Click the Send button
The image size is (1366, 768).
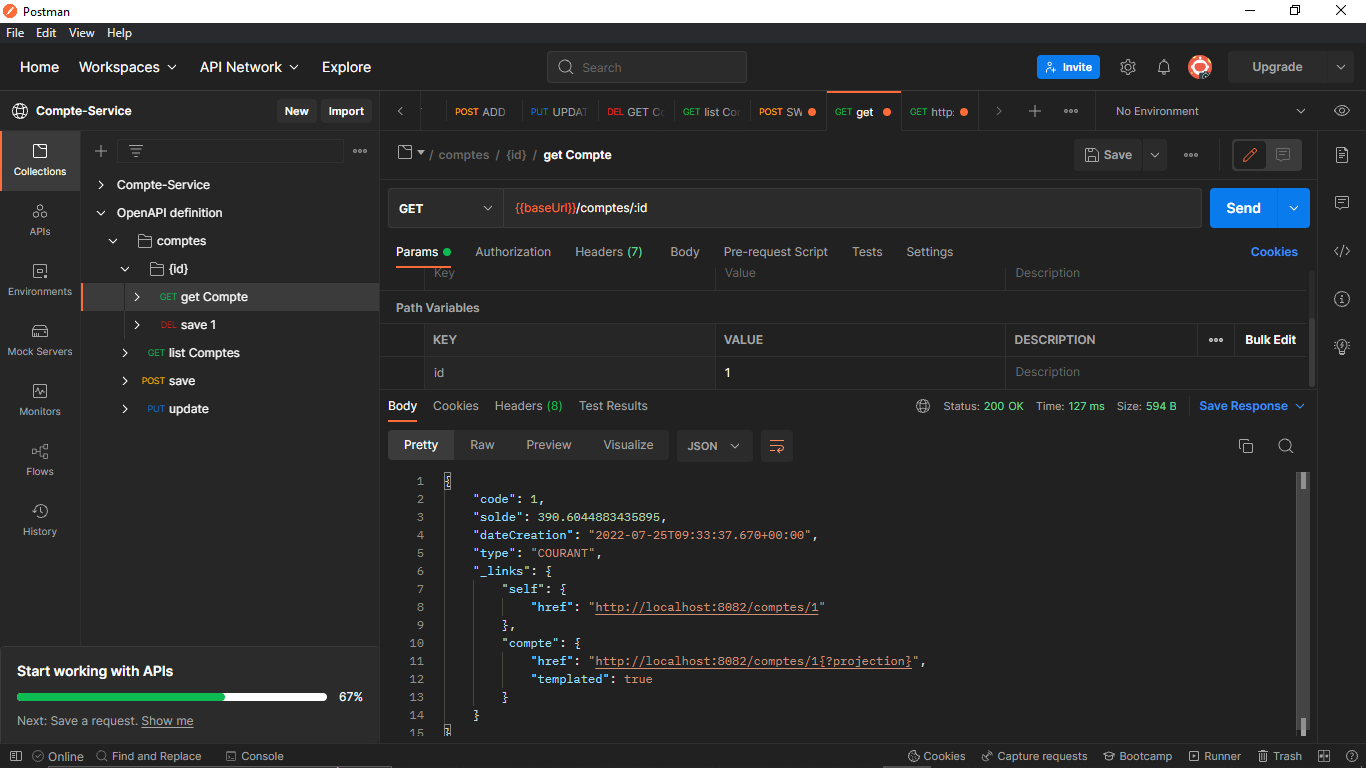click(x=1243, y=208)
